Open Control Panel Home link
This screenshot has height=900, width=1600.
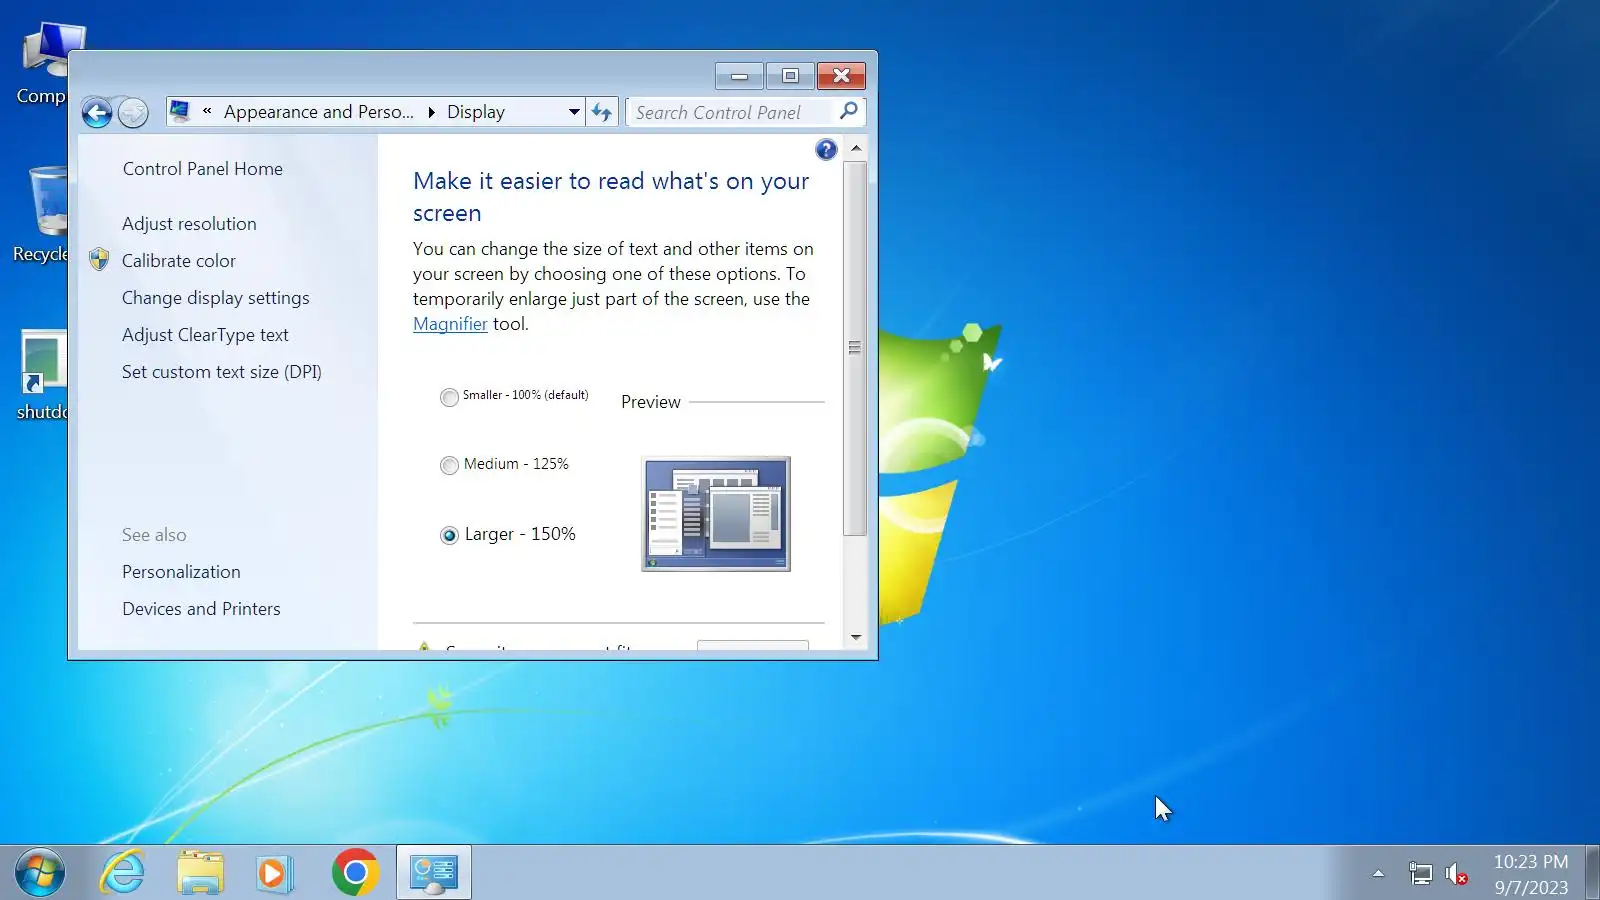click(203, 169)
